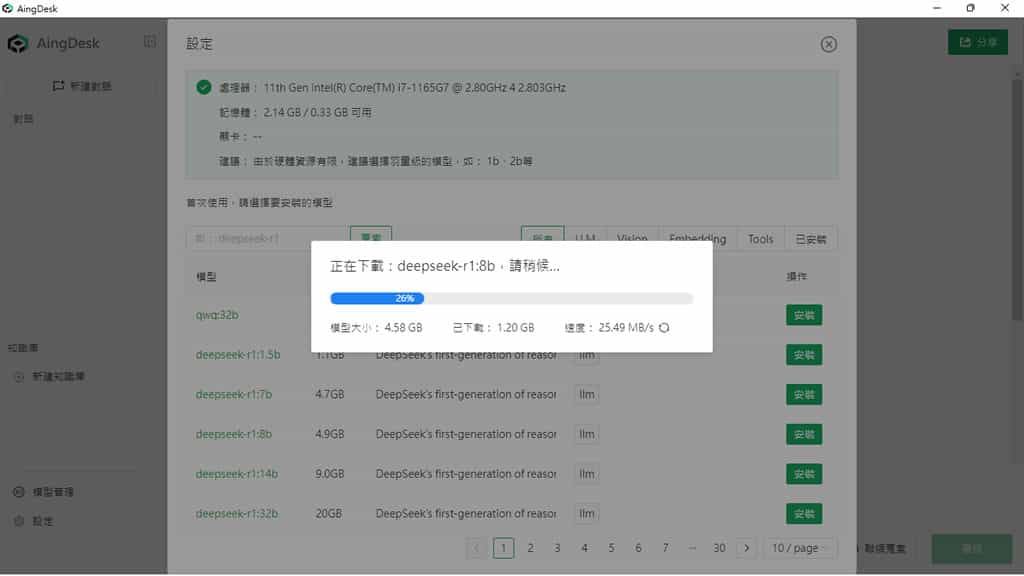Click the share button at top right
Viewport: 1024px width, 576px height.
(x=978, y=42)
